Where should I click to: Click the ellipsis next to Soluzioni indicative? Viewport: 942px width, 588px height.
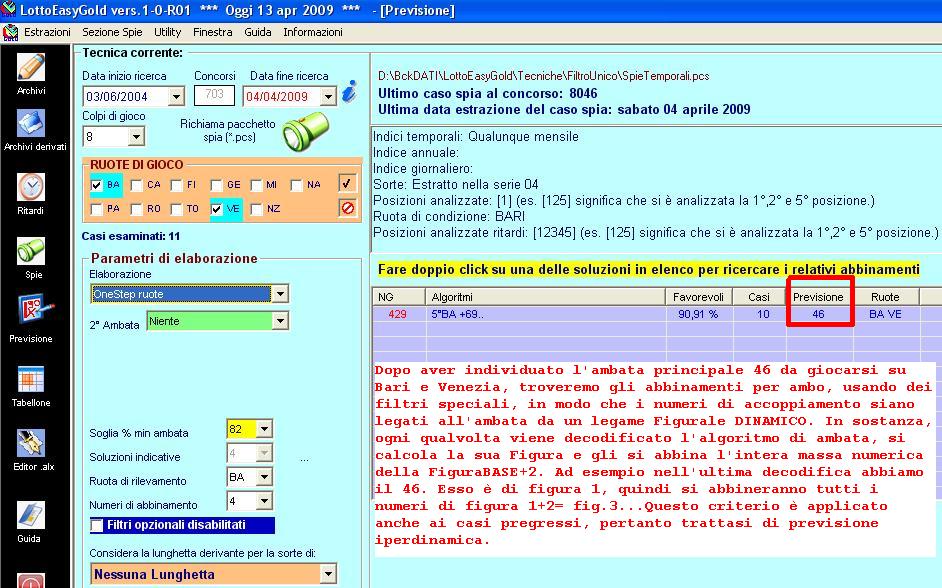coord(305,460)
